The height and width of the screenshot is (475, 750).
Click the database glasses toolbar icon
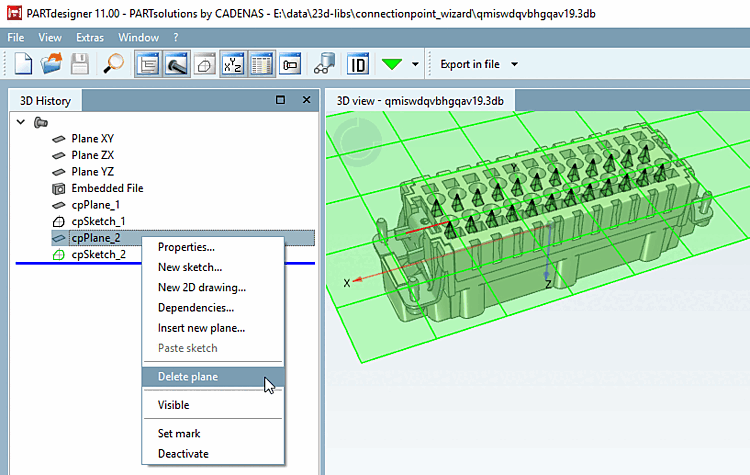[324, 65]
